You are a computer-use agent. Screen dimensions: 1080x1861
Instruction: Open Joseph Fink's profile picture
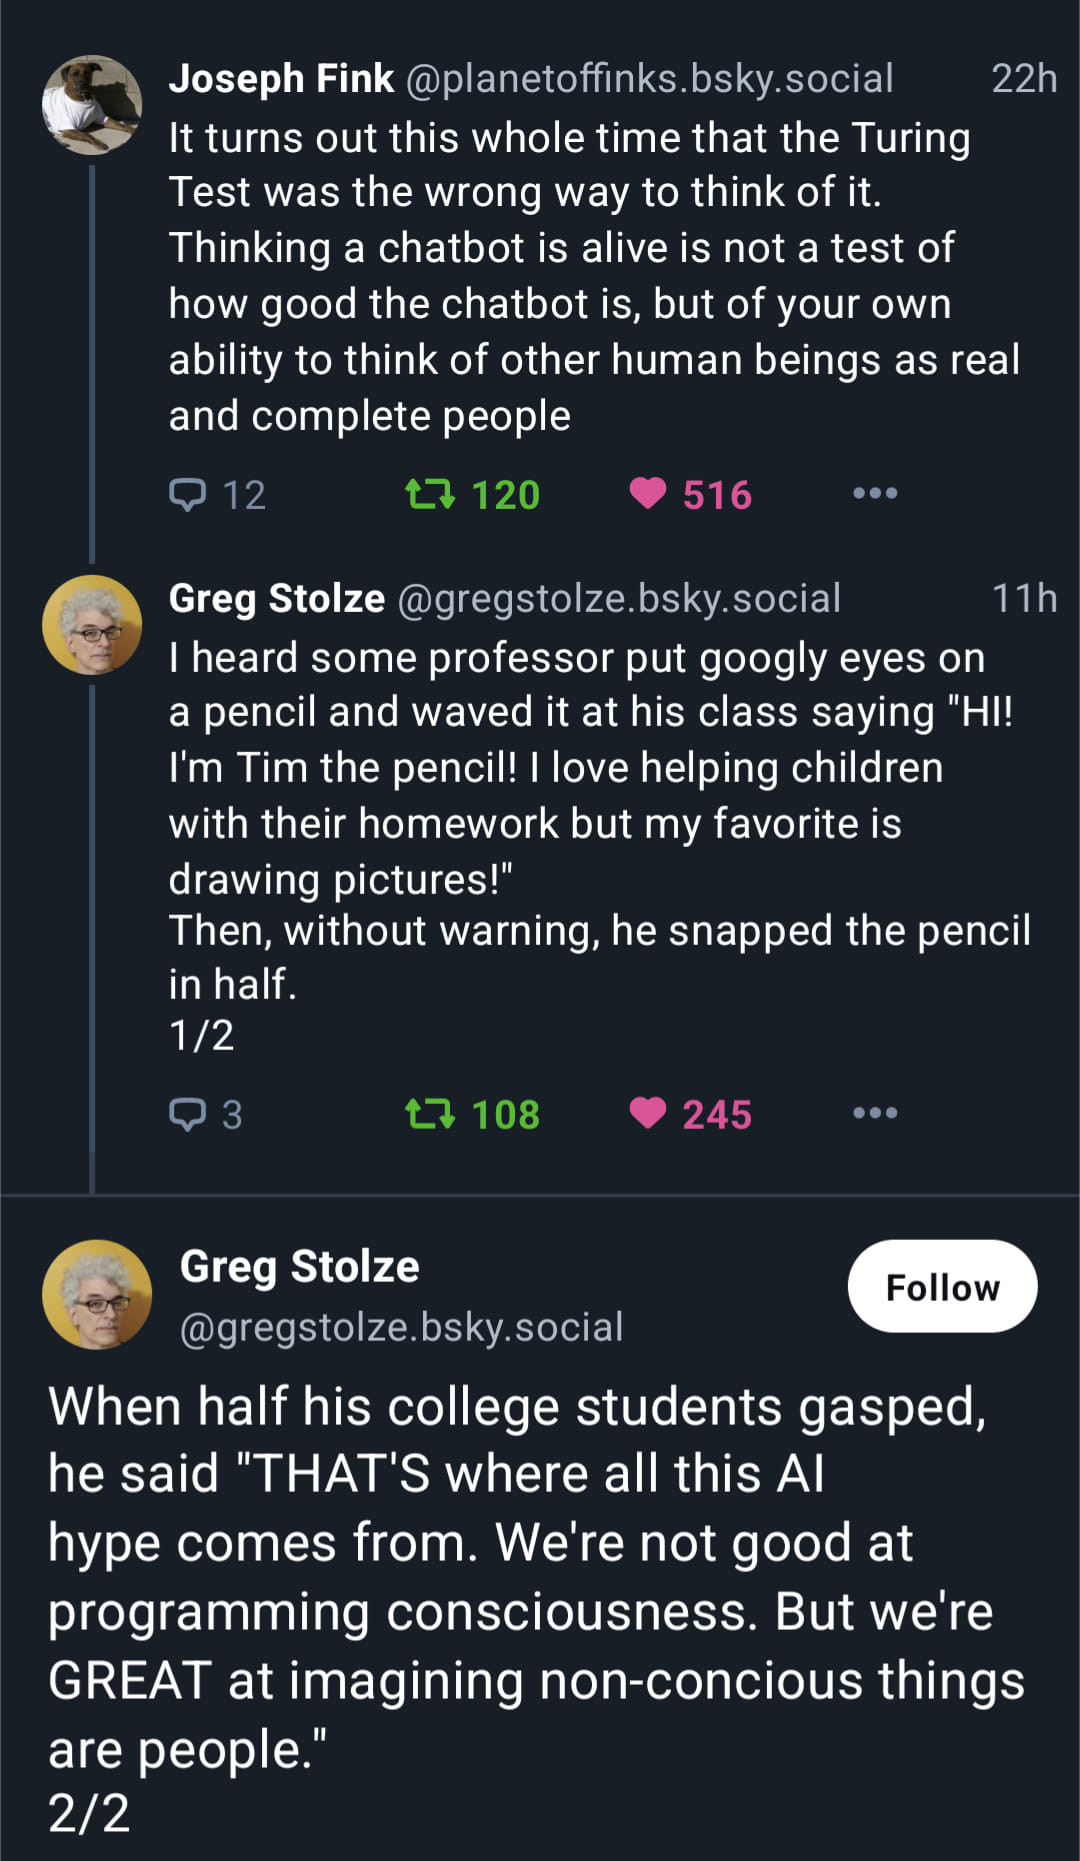(x=92, y=105)
